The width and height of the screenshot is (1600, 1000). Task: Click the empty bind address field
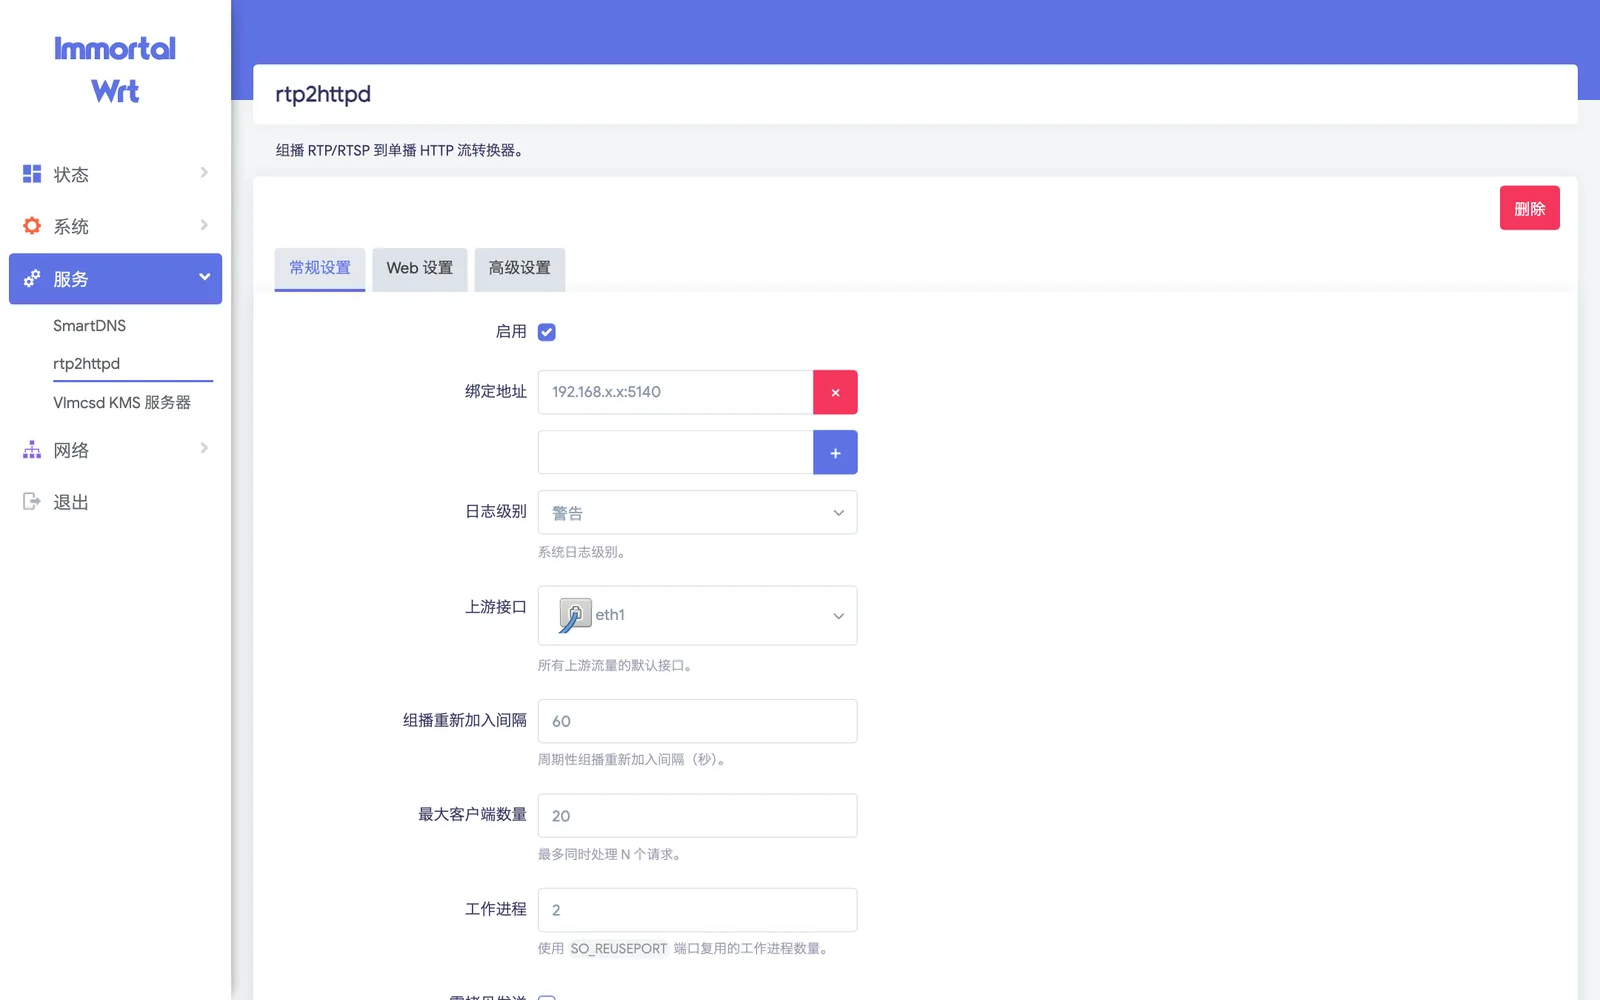tap(675, 452)
